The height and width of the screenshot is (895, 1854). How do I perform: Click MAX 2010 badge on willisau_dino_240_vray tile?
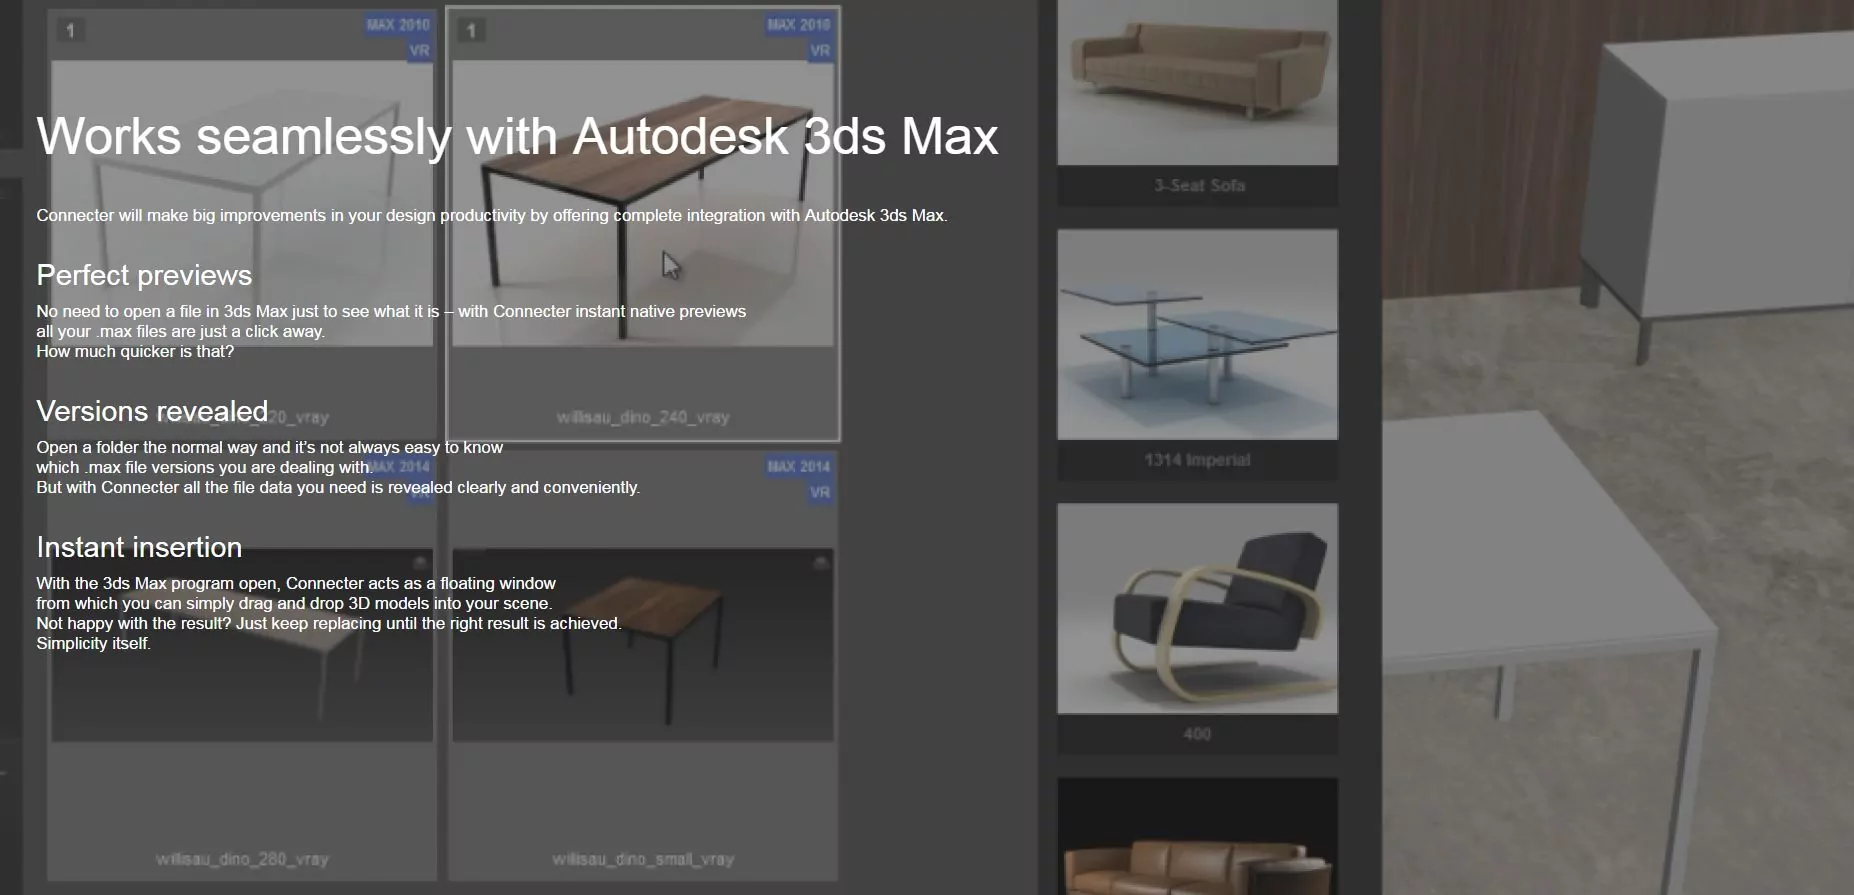click(798, 25)
